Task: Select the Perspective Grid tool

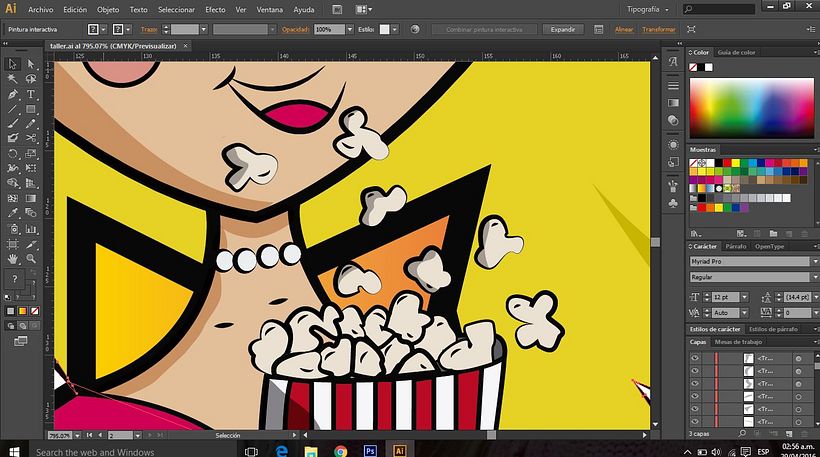Action: pos(31,184)
